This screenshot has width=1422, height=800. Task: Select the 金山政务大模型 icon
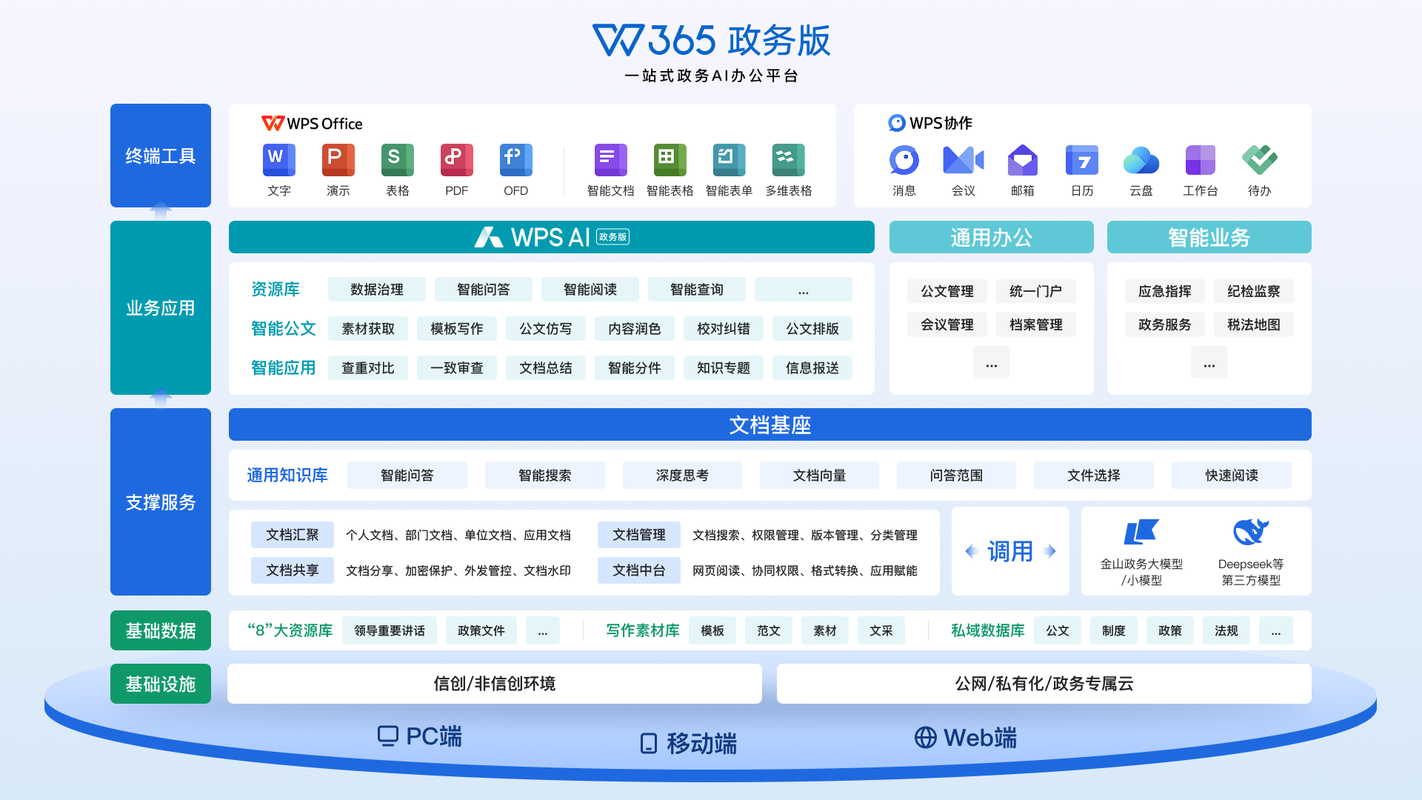[x=1141, y=532]
